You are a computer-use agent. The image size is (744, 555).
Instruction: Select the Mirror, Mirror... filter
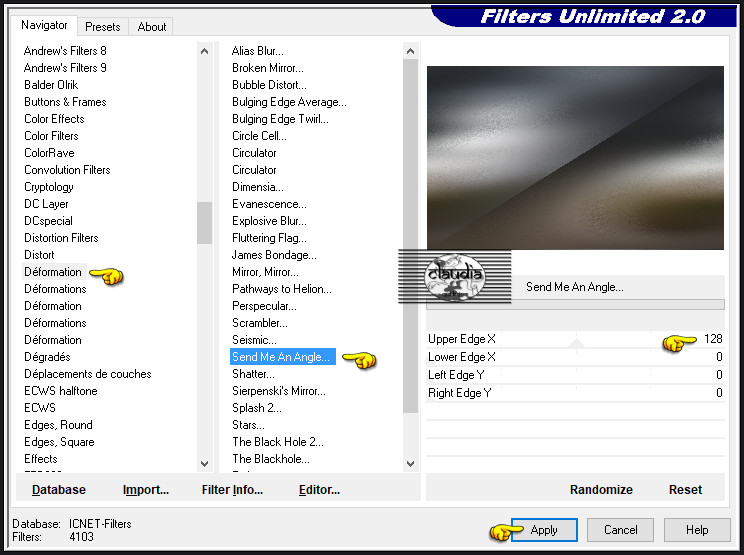pyautogui.click(x=265, y=272)
